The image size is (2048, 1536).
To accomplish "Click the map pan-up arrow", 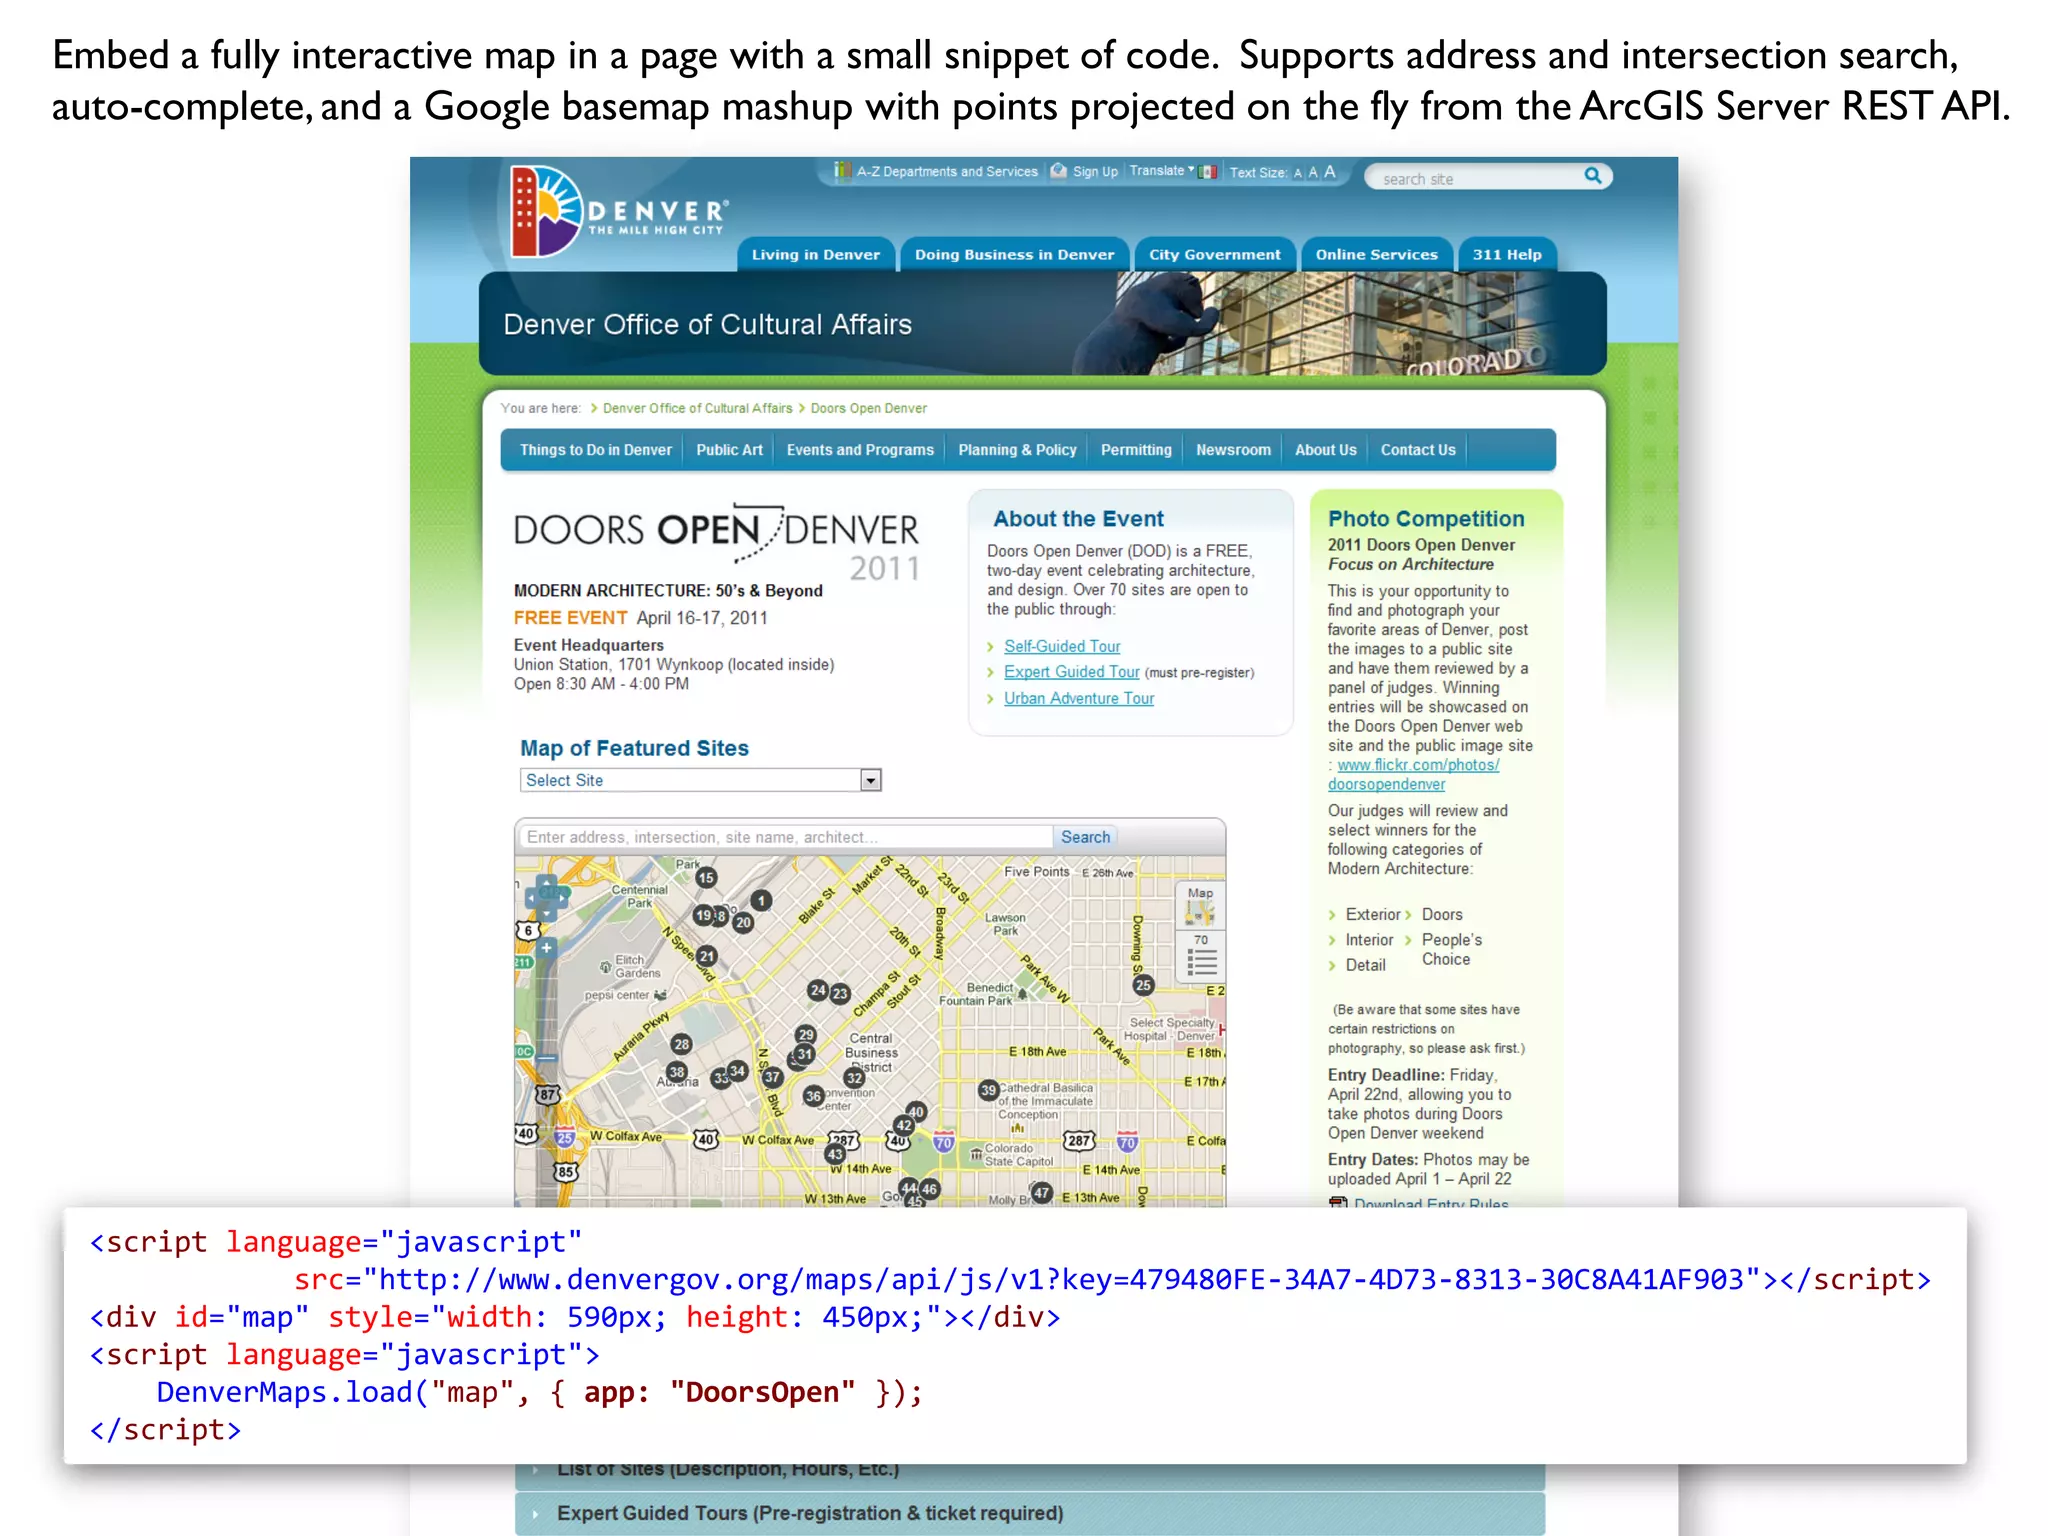I will pyautogui.click(x=547, y=882).
